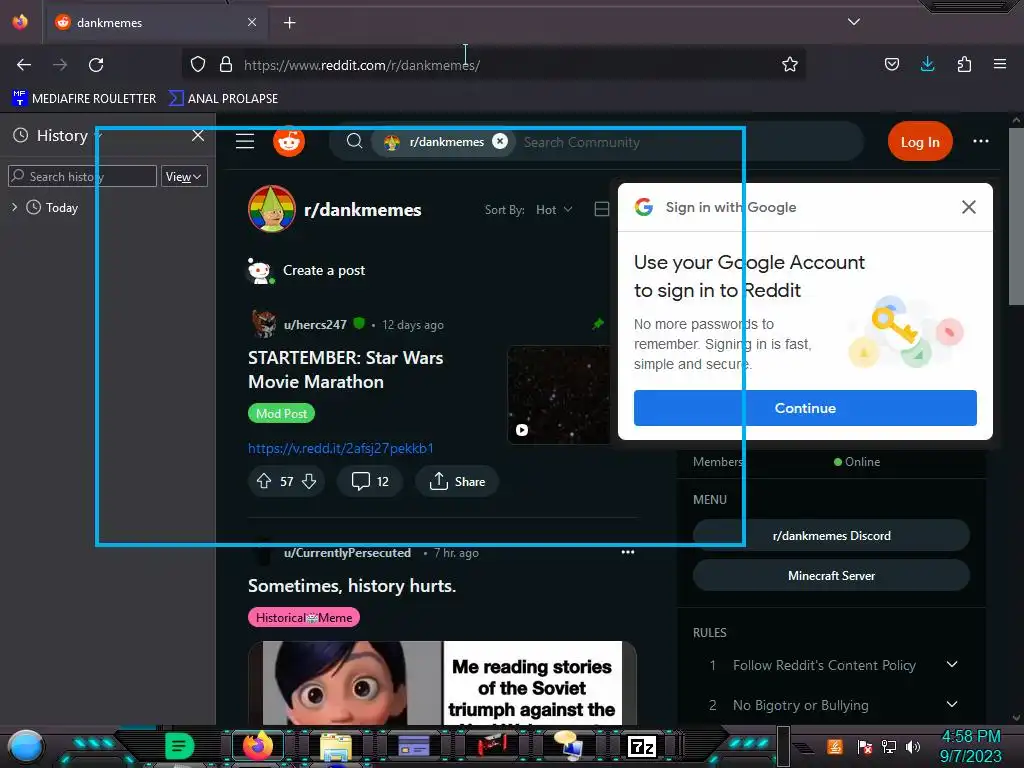
Task: Focus the Search history field
Action: tap(82, 176)
